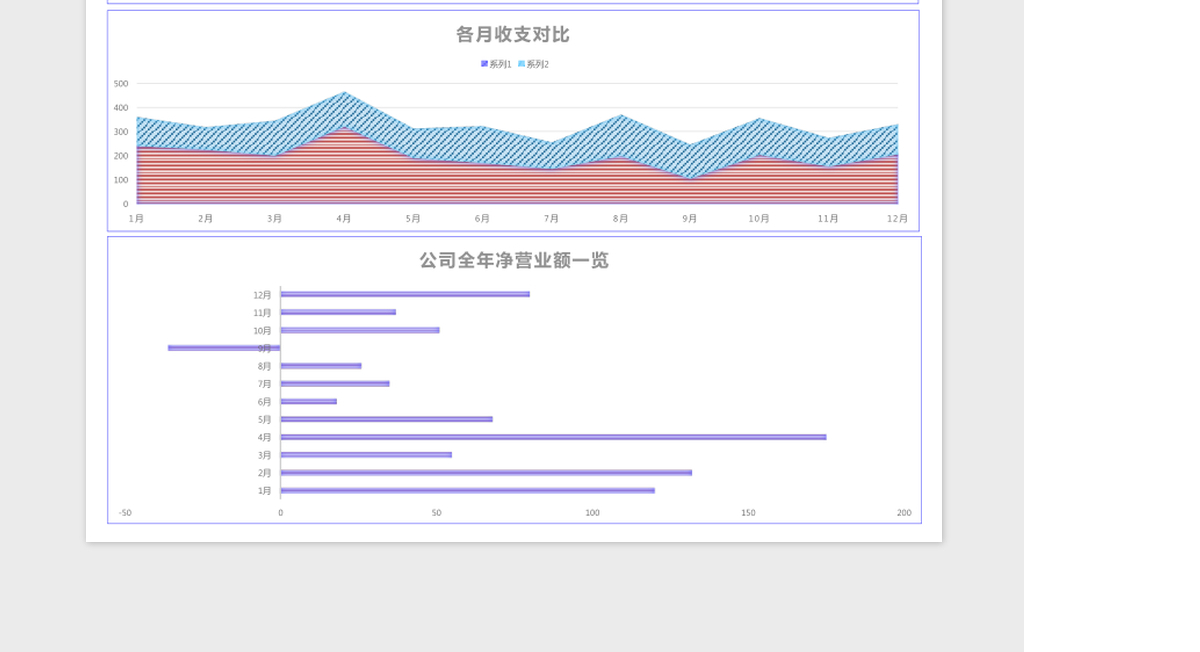Click the 300 value on the area chart axis

click(x=121, y=132)
